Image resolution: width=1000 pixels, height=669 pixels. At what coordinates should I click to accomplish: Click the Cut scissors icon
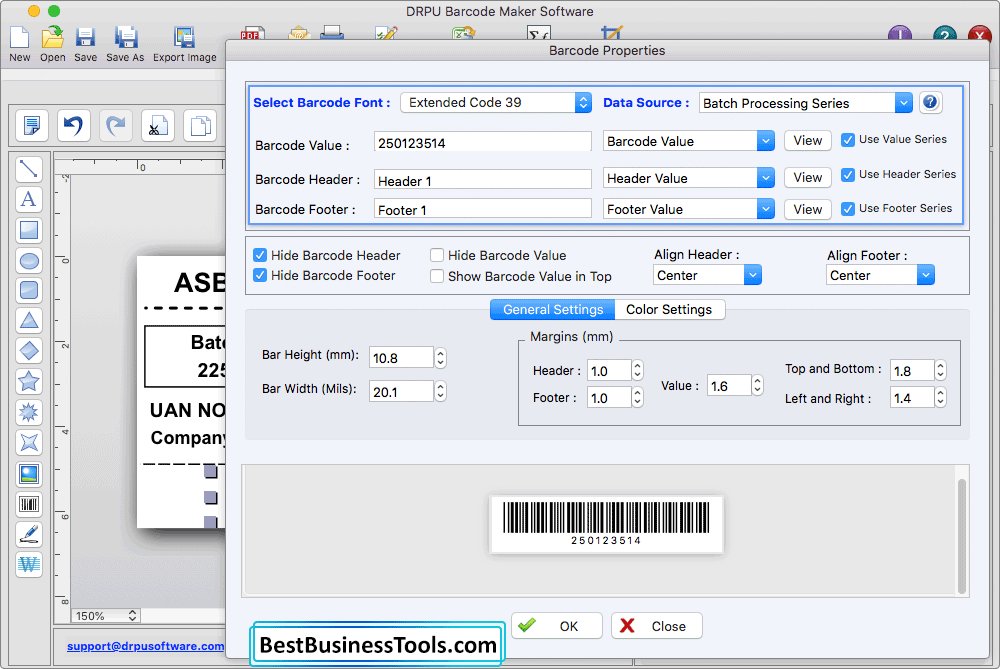click(x=158, y=125)
